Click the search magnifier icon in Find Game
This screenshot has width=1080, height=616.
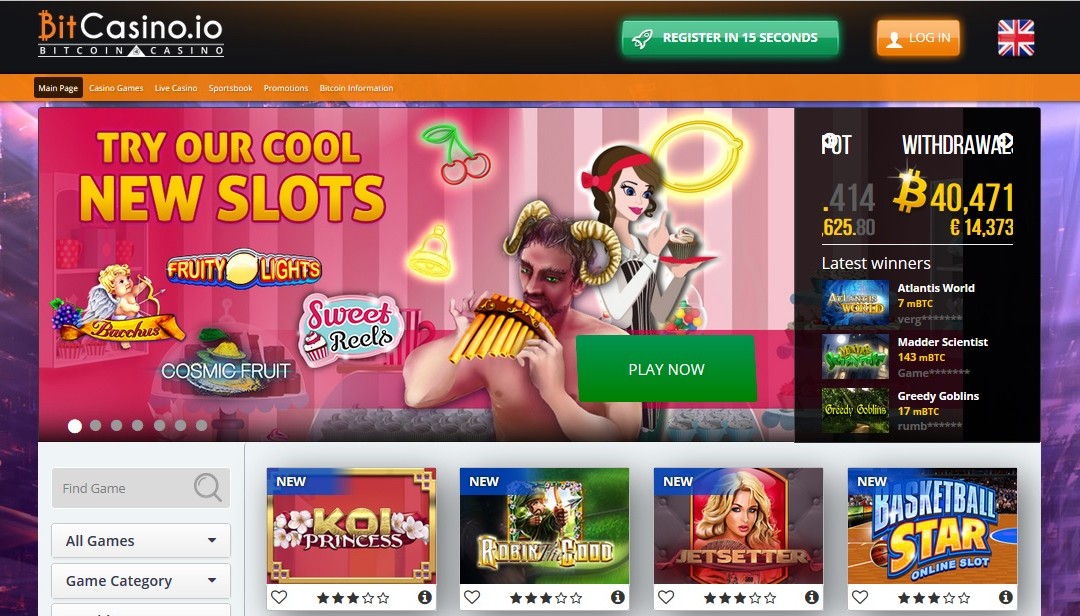pyautogui.click(x=207, y=487)
